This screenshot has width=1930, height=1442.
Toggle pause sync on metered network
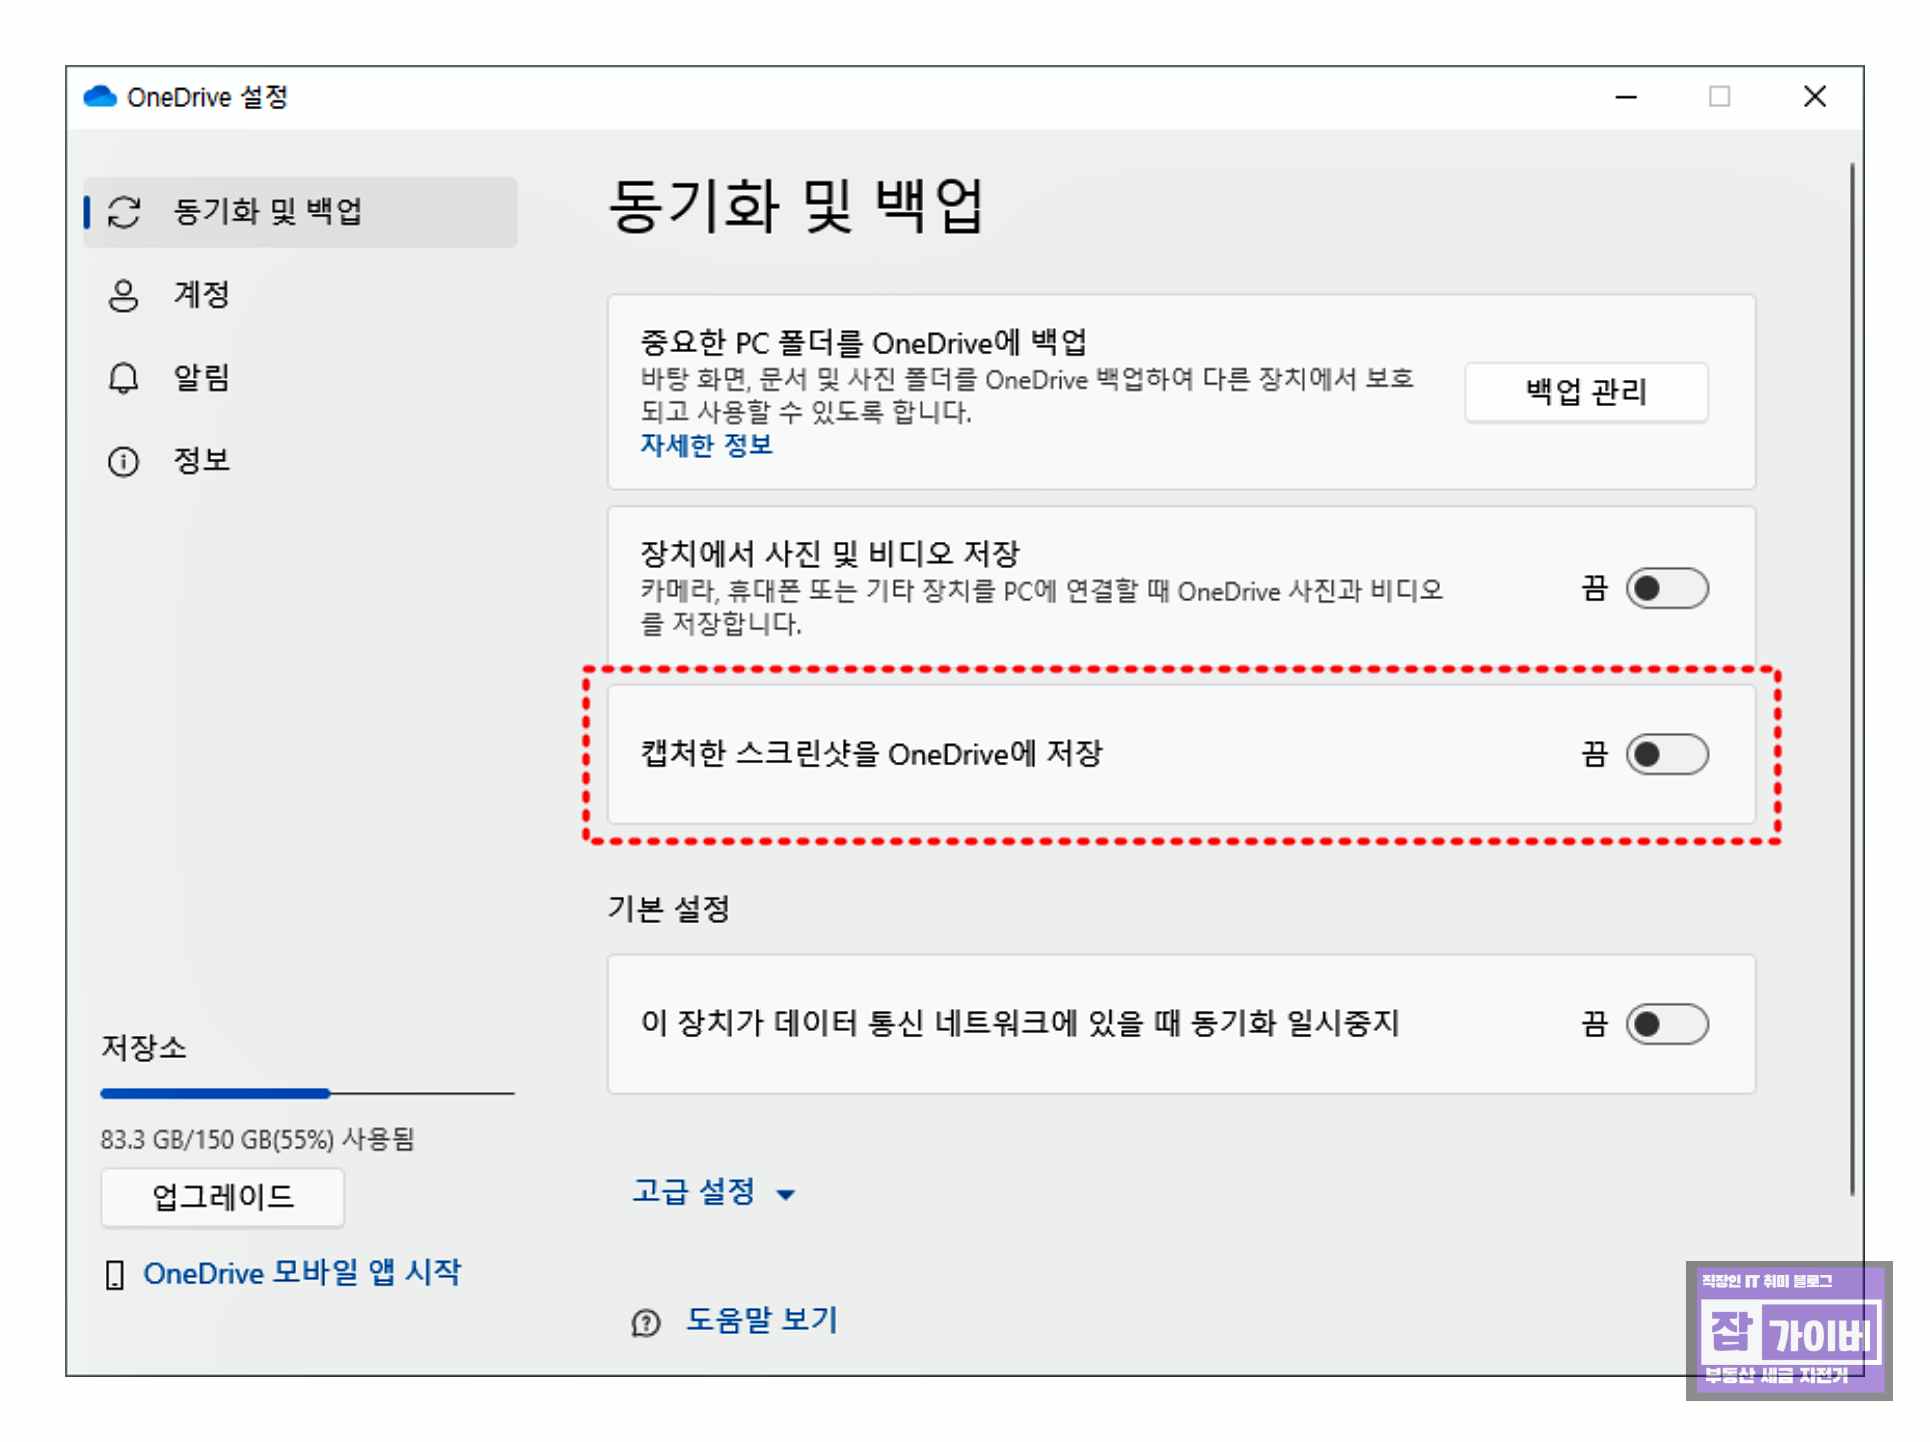tap(1666, 1025)
